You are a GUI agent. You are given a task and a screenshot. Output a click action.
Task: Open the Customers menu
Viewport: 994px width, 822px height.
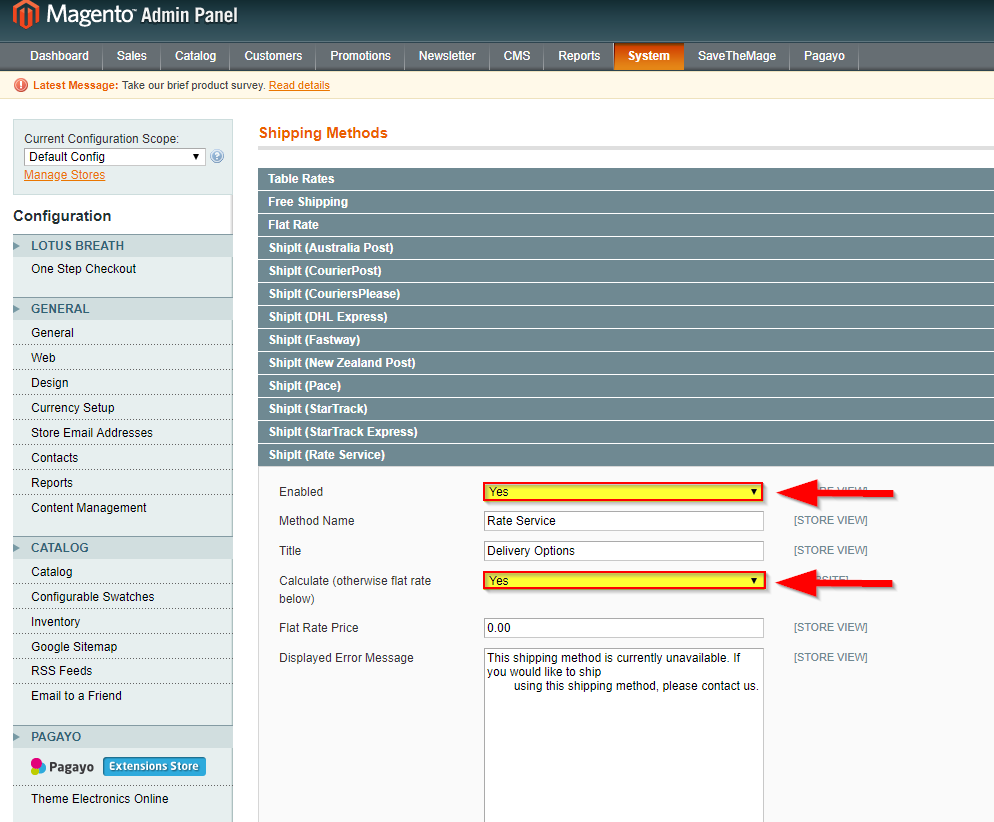[x=273, y=56]
